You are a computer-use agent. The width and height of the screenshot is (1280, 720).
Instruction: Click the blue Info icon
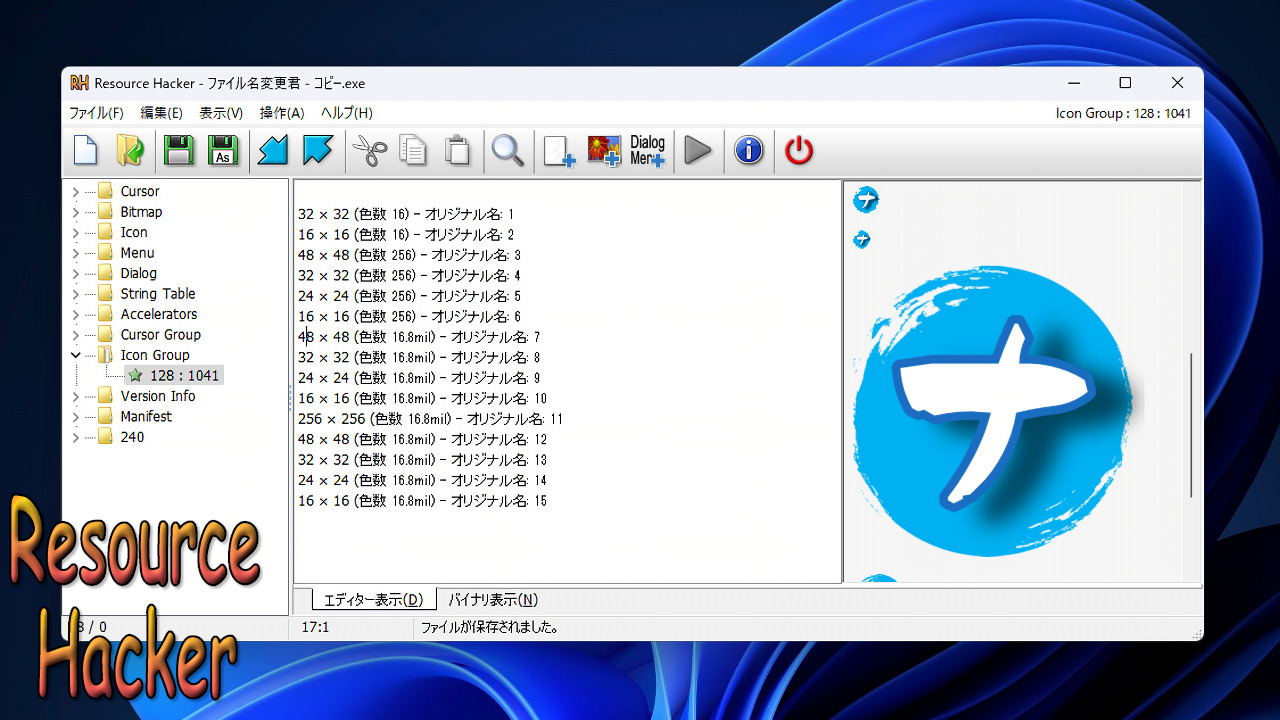coord(748,151)
